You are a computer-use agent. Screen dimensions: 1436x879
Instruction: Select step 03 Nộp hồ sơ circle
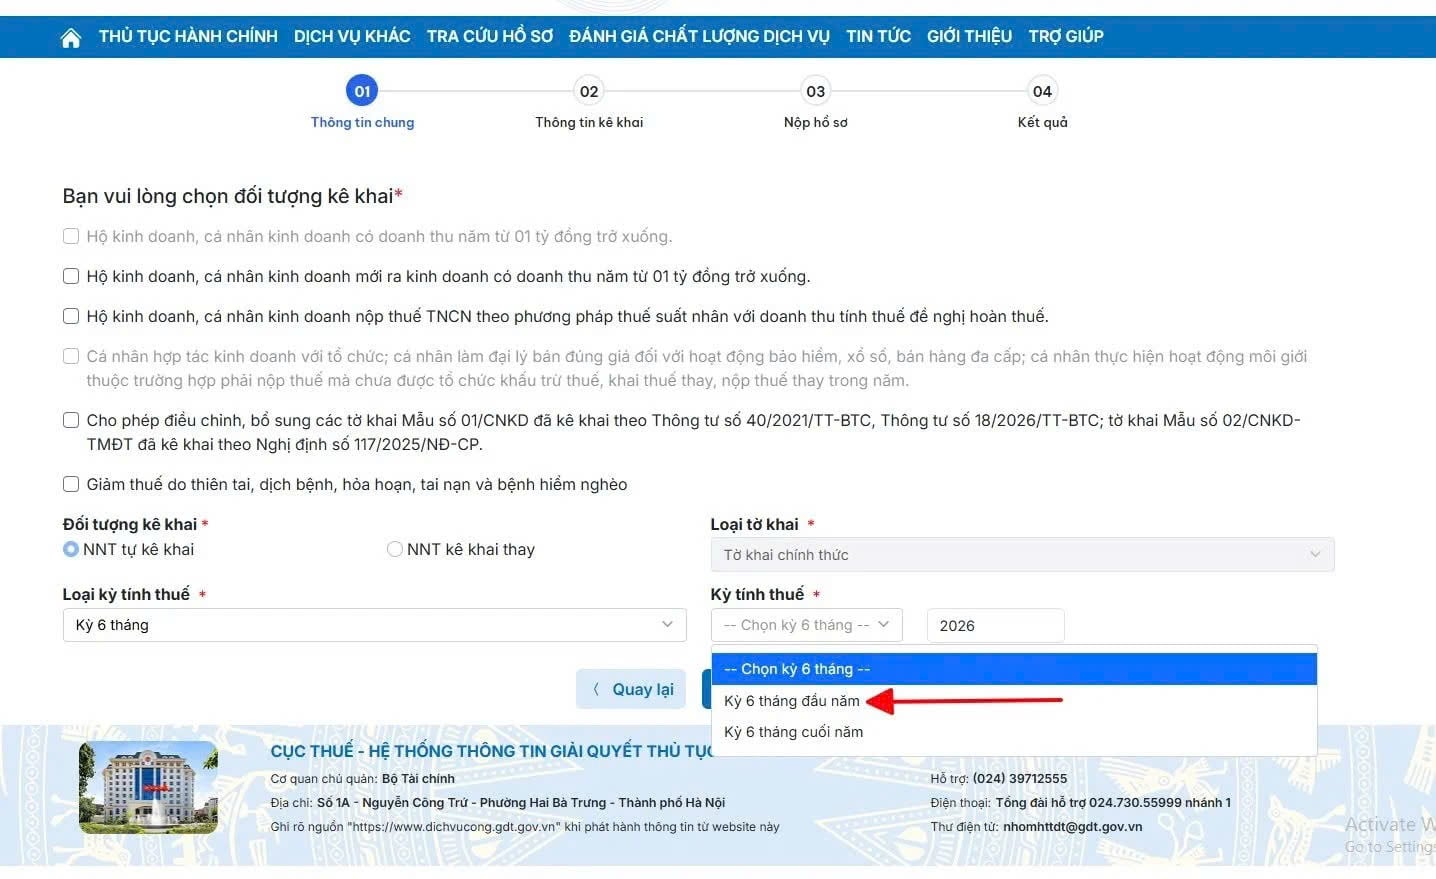816,91
